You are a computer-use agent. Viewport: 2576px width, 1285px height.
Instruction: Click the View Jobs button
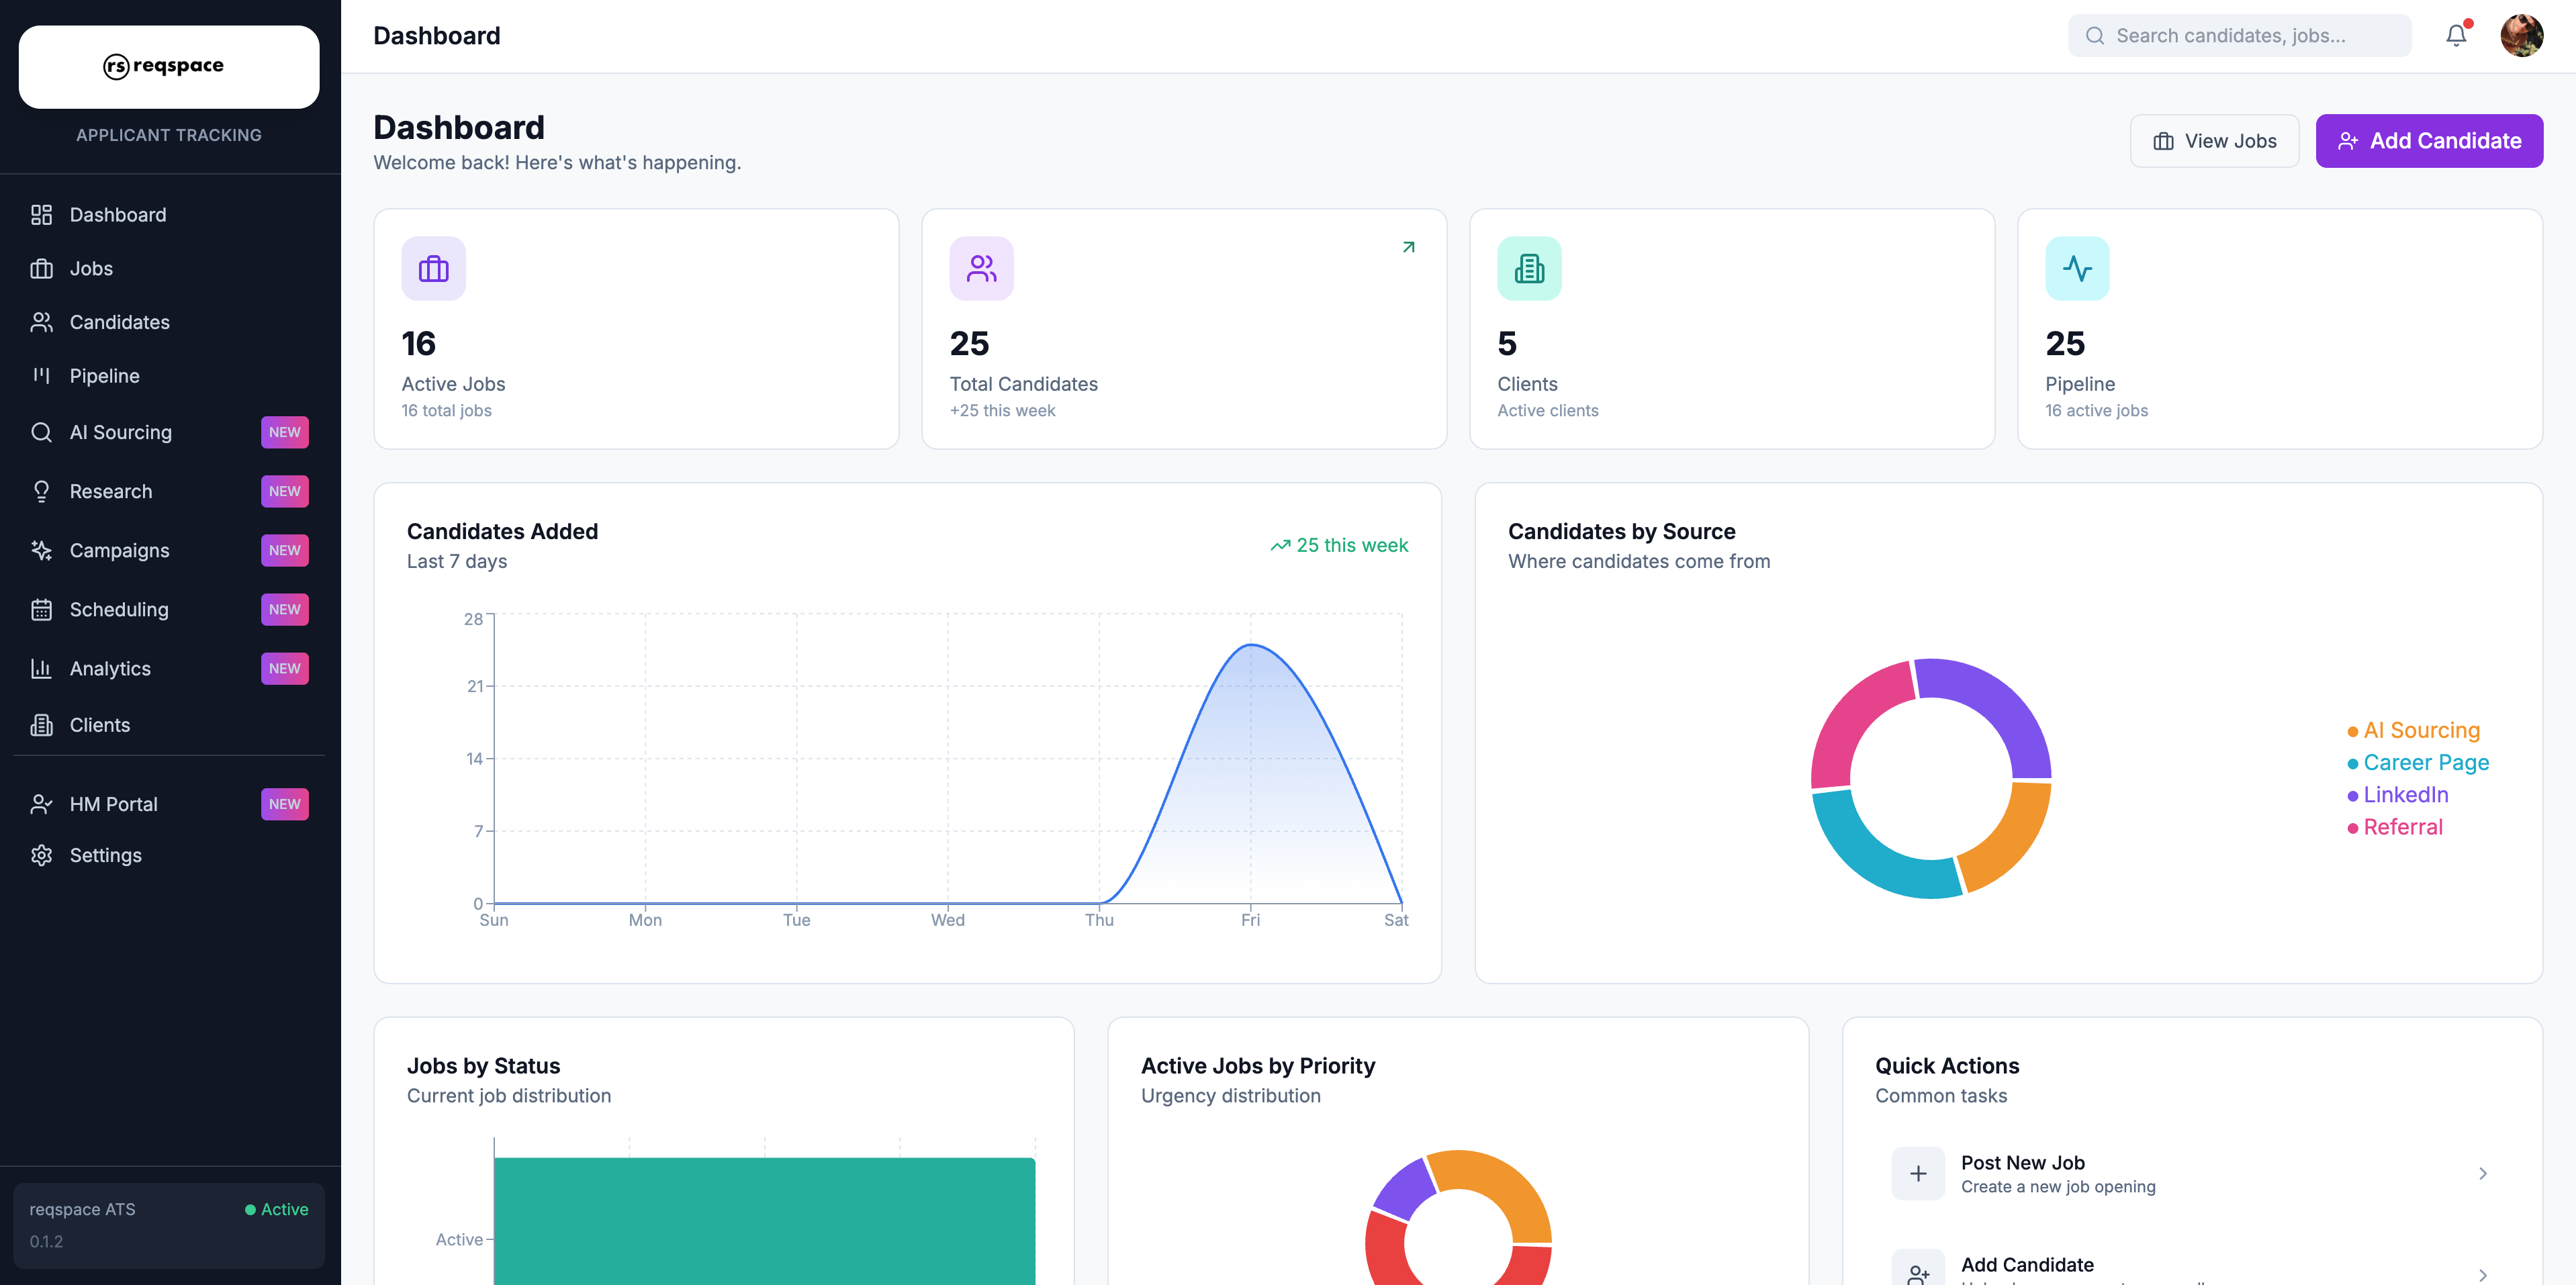(x=2214, y=141)
